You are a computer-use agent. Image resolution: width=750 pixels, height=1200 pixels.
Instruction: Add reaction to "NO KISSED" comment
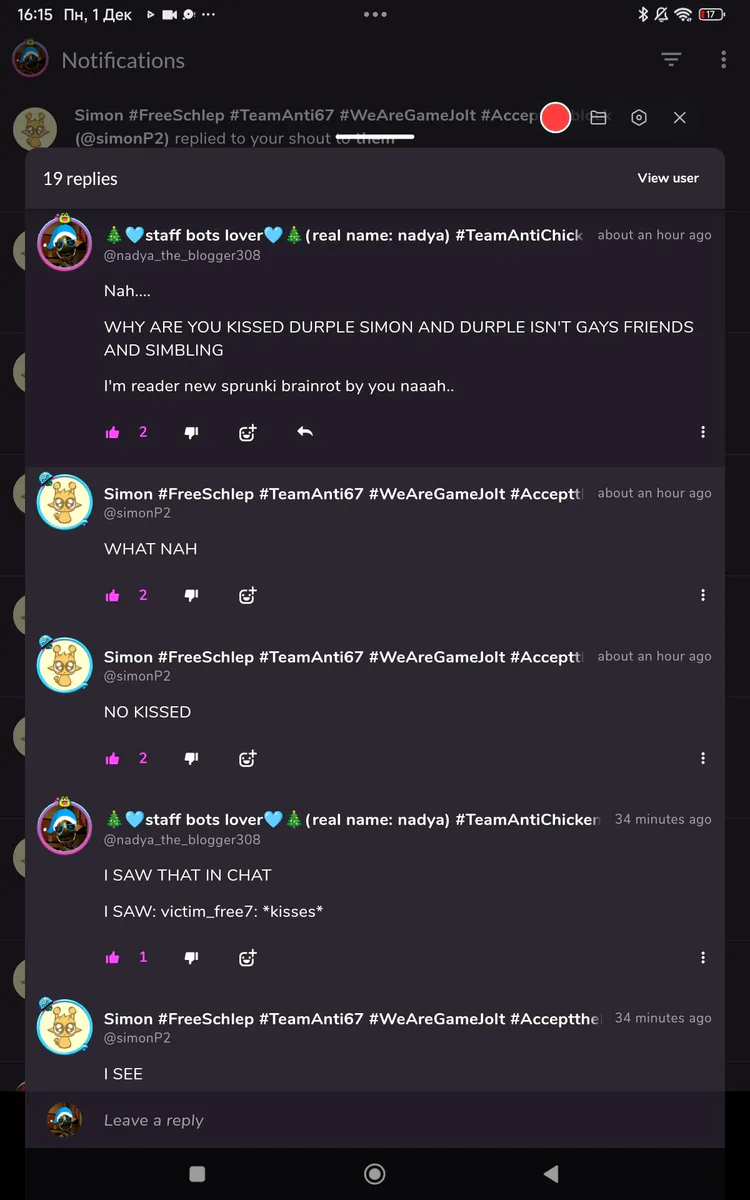pos(247,758)
